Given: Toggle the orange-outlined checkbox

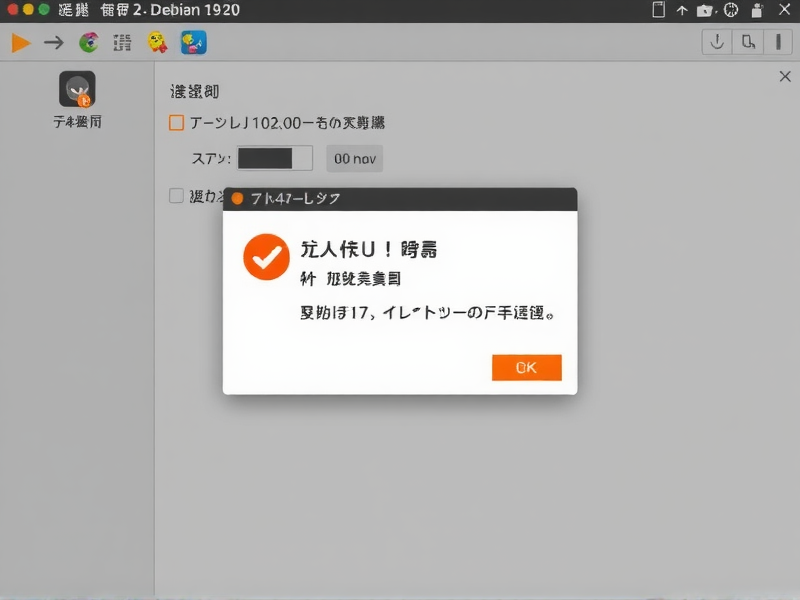Looking at the screenshot, I should tap(177, 123).
